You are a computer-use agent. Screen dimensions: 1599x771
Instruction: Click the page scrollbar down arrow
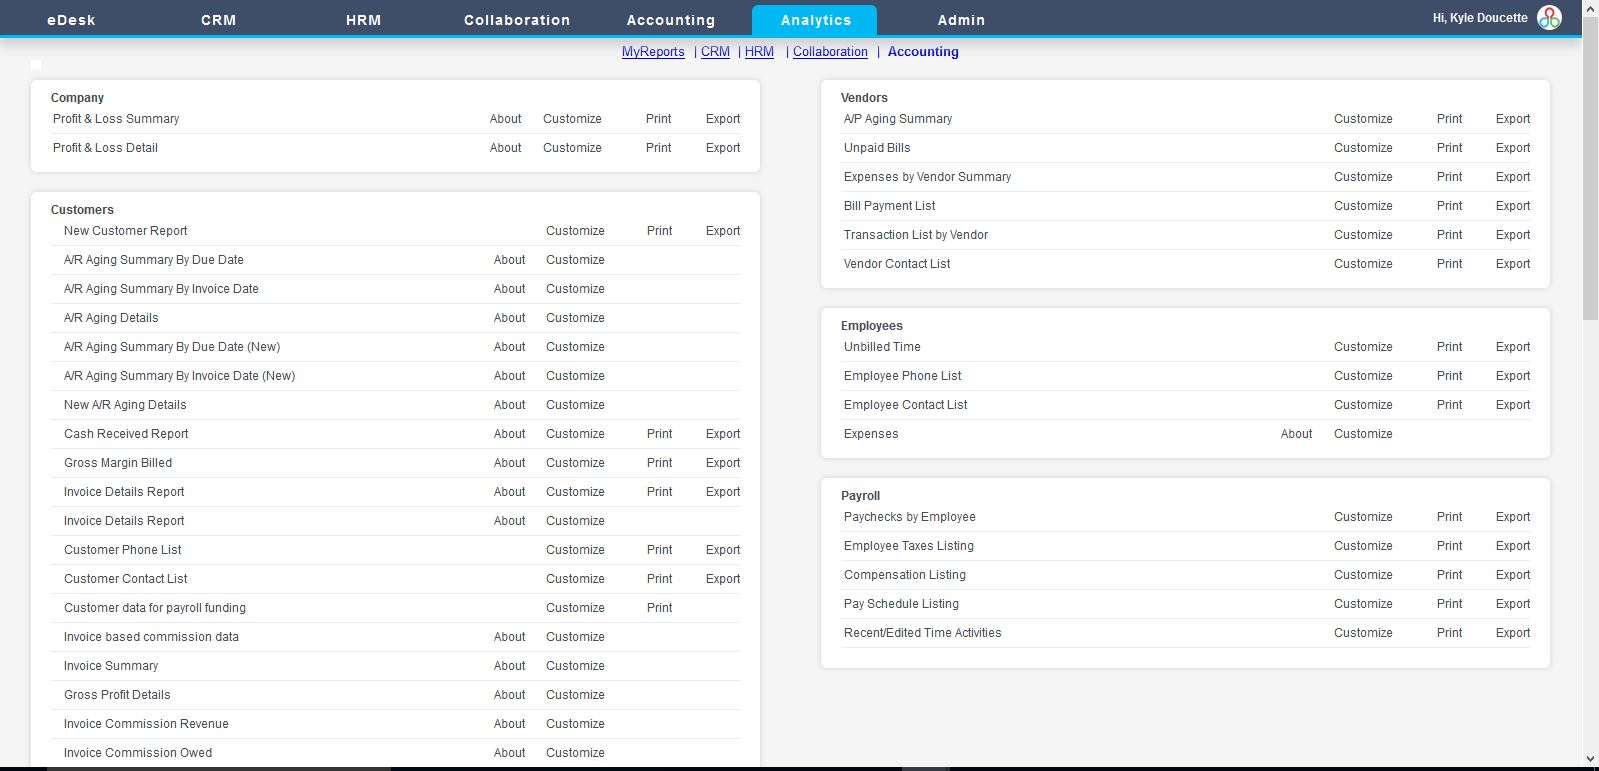(x=1590, y=760)
